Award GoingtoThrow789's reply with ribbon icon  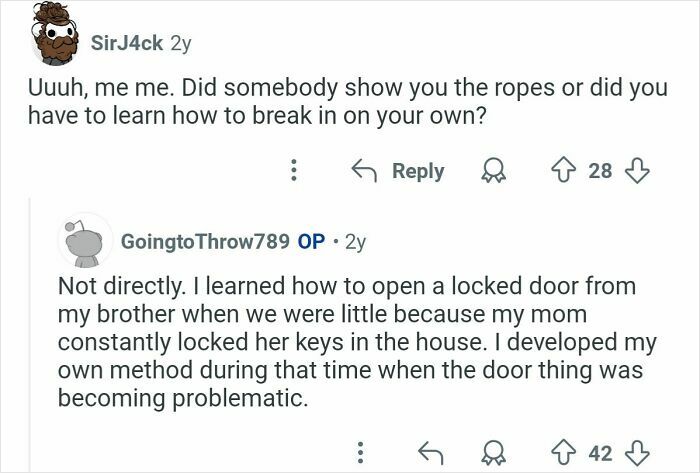point(493,453)
